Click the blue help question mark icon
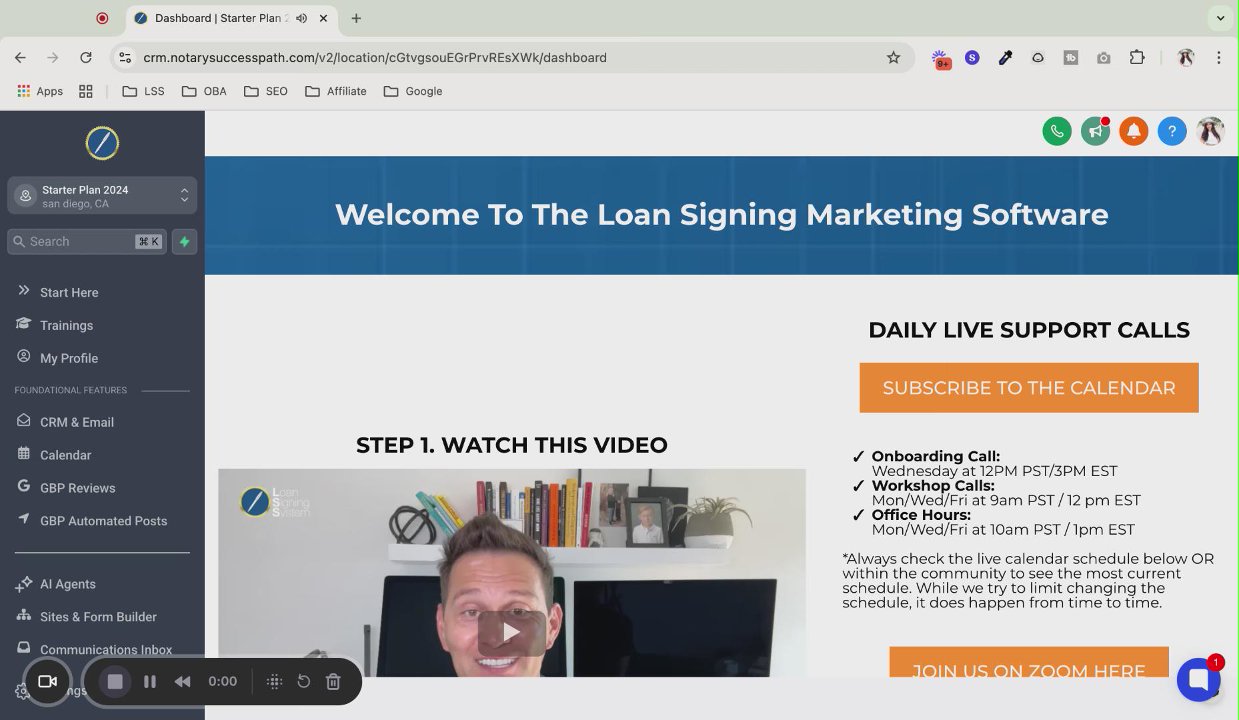Image resolution: width=1239 pixels, height=720 pixels. [1172, 131]
